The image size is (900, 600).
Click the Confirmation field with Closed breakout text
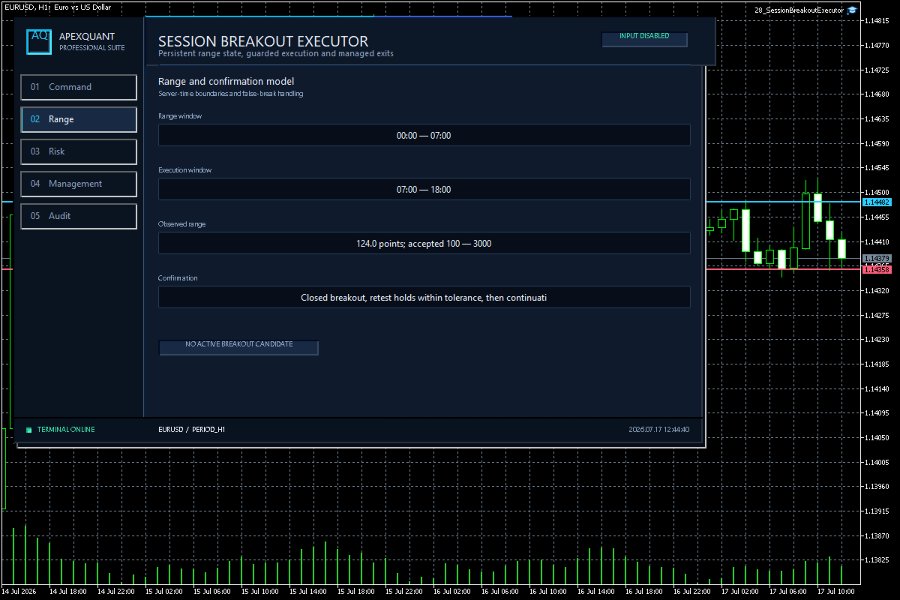(x=424, y=297)
